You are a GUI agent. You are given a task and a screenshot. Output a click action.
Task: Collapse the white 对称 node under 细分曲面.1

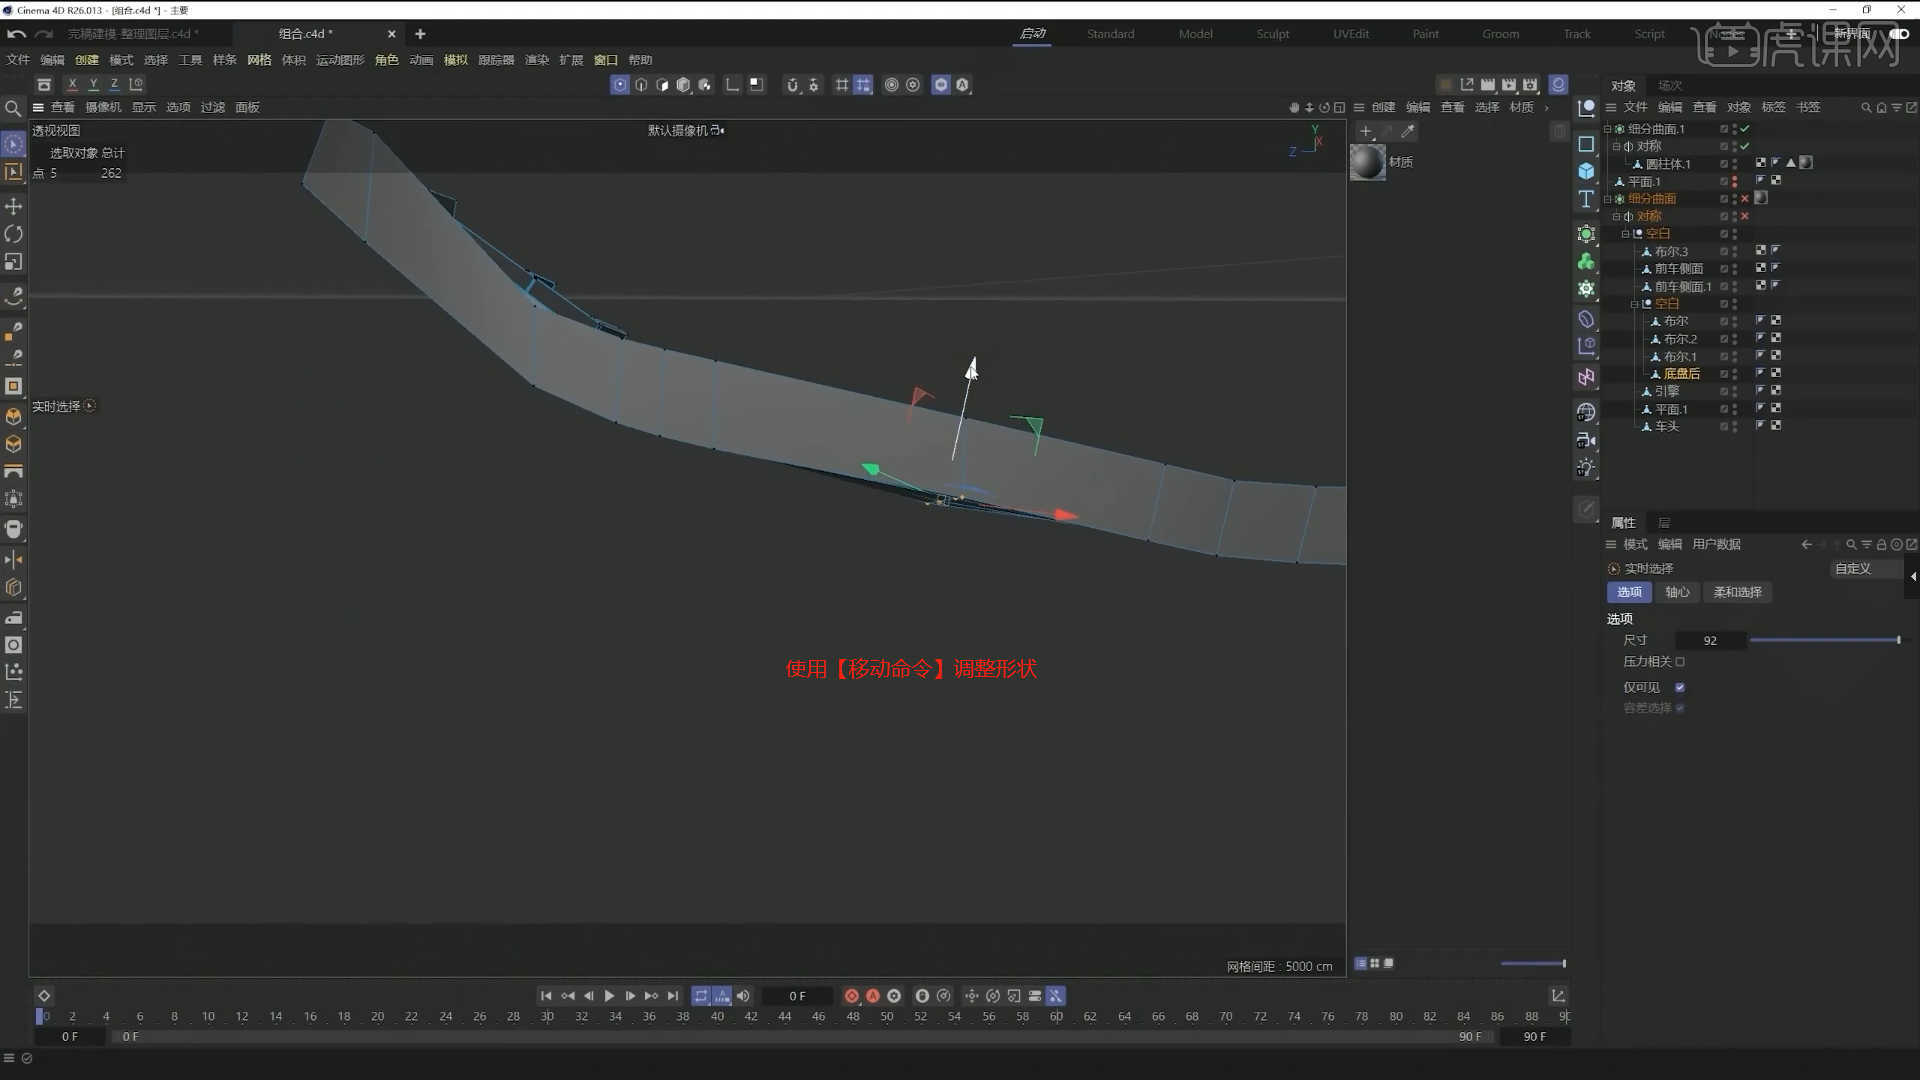coord(1617,146)
